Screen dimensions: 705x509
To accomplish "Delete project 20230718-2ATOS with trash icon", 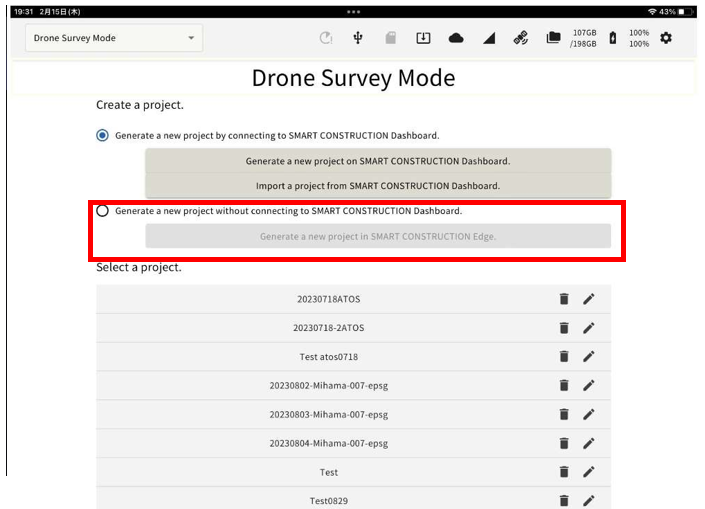I will [x=564, y=328].
